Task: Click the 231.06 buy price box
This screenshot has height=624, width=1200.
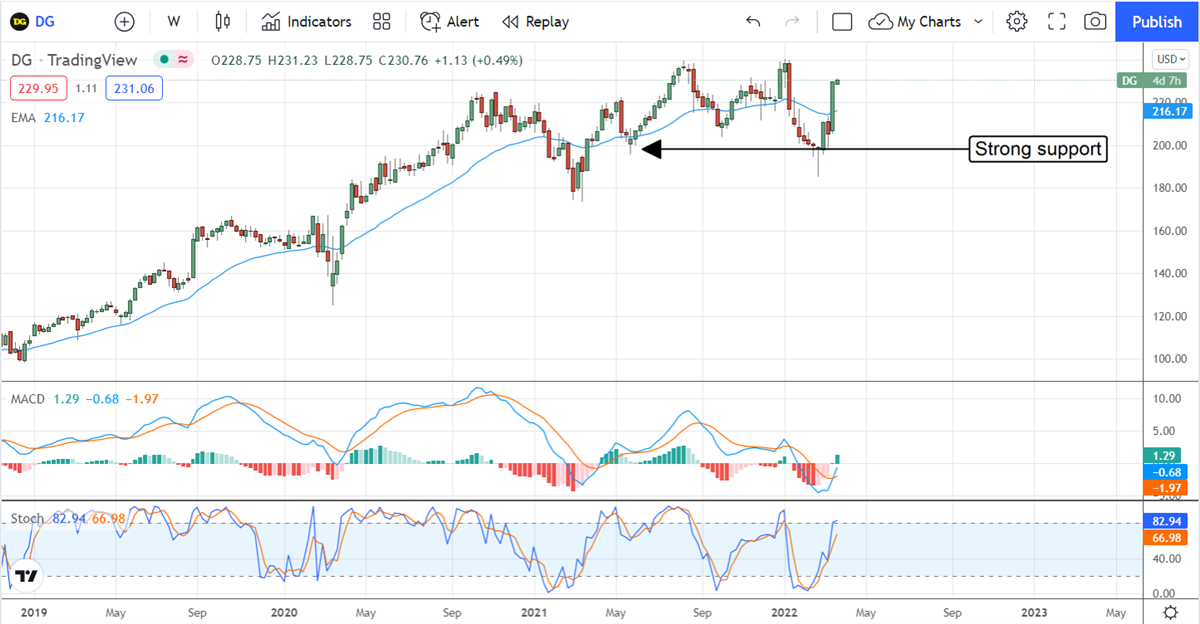Action: 135,89
